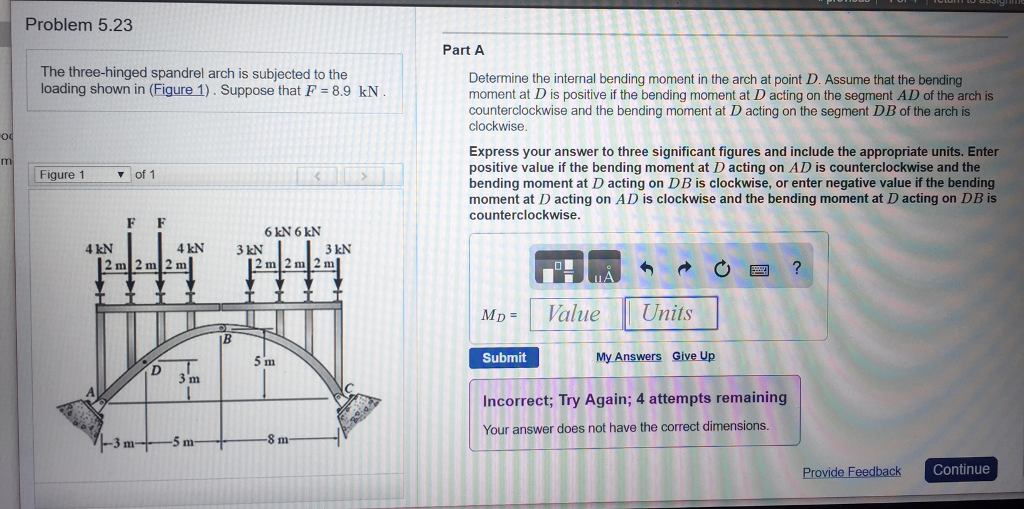Viewport: 1024px width, 509px height.
Task: Click the Units input field
Action: (x=671, y=313)
